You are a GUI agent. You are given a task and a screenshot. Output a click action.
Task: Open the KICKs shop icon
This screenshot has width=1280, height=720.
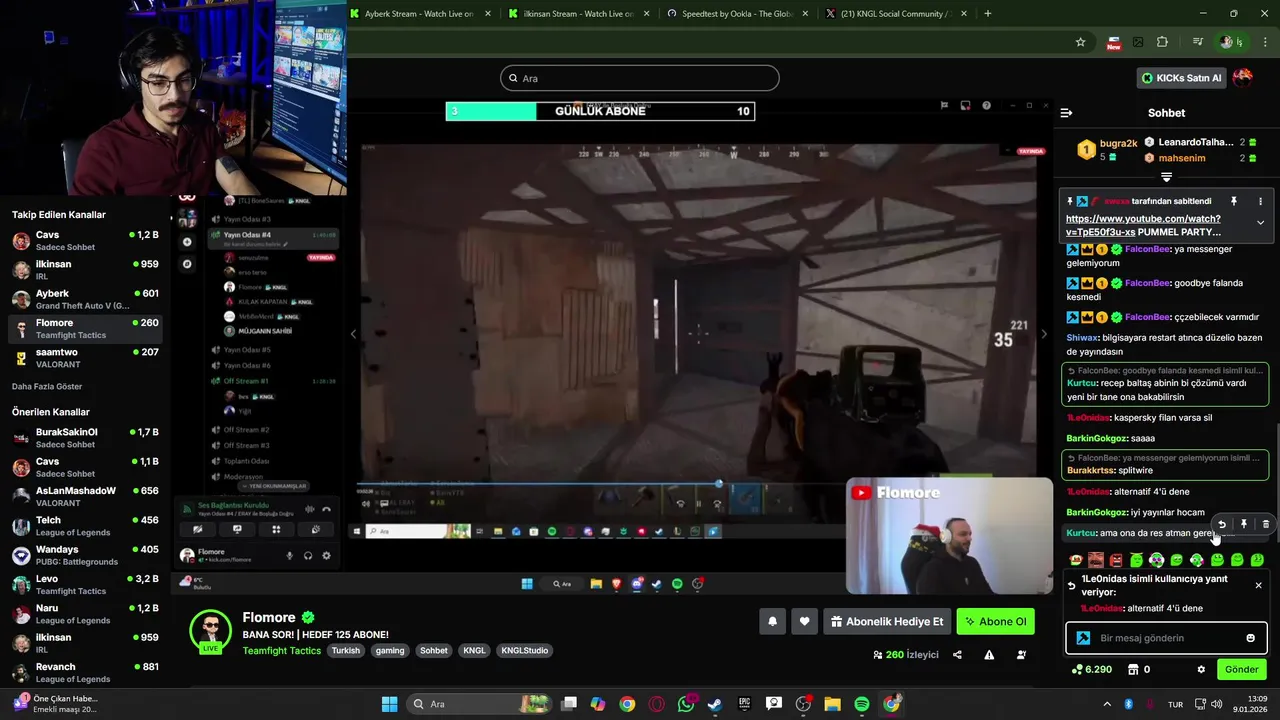tap(1135, 669)
